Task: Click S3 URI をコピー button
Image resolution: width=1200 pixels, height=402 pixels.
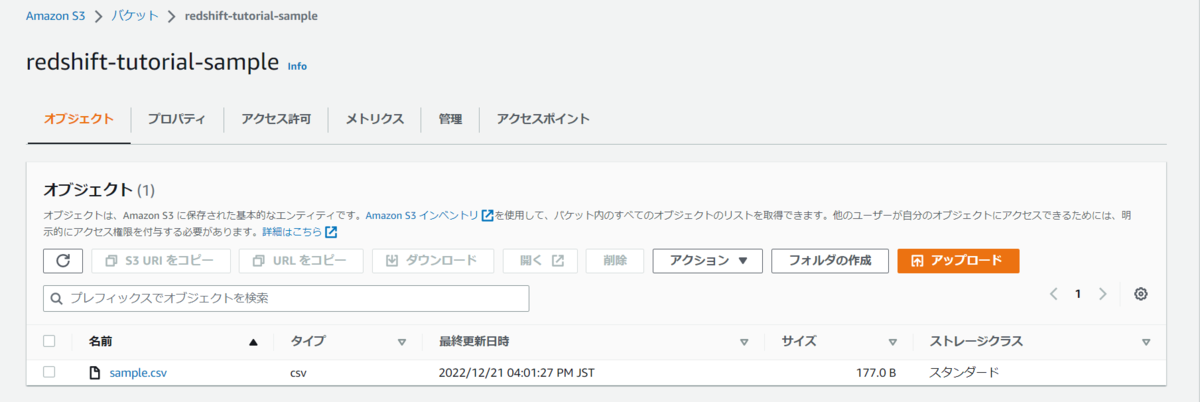Action: coord(161,261)
